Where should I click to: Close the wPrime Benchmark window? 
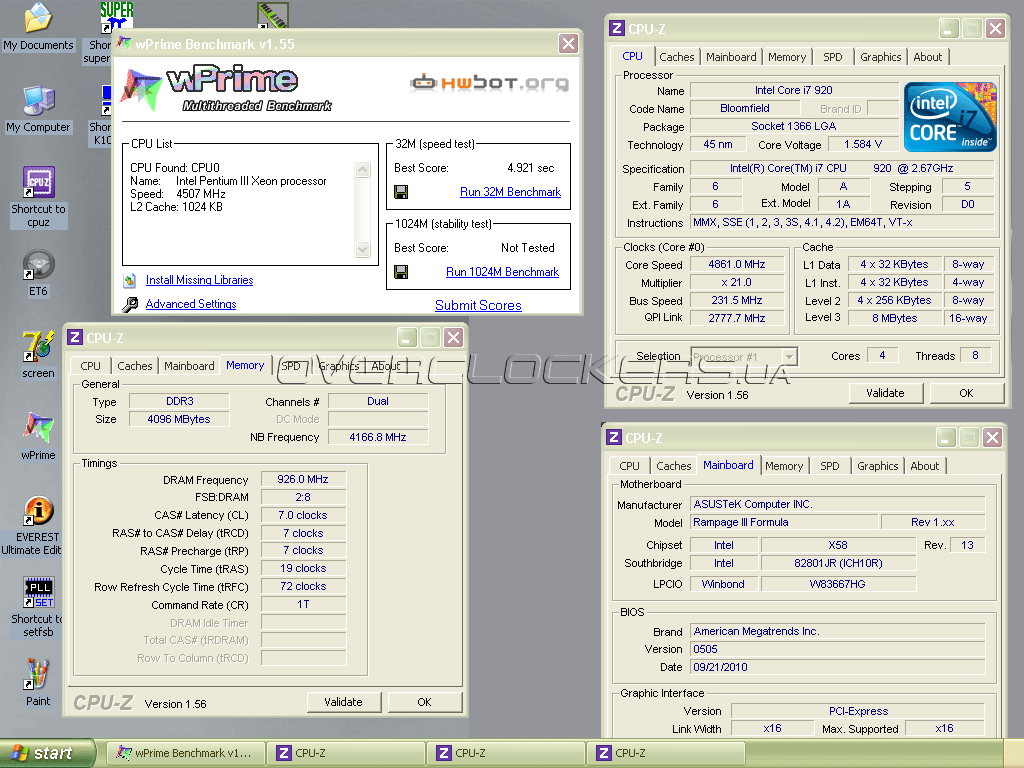point(568,44)
